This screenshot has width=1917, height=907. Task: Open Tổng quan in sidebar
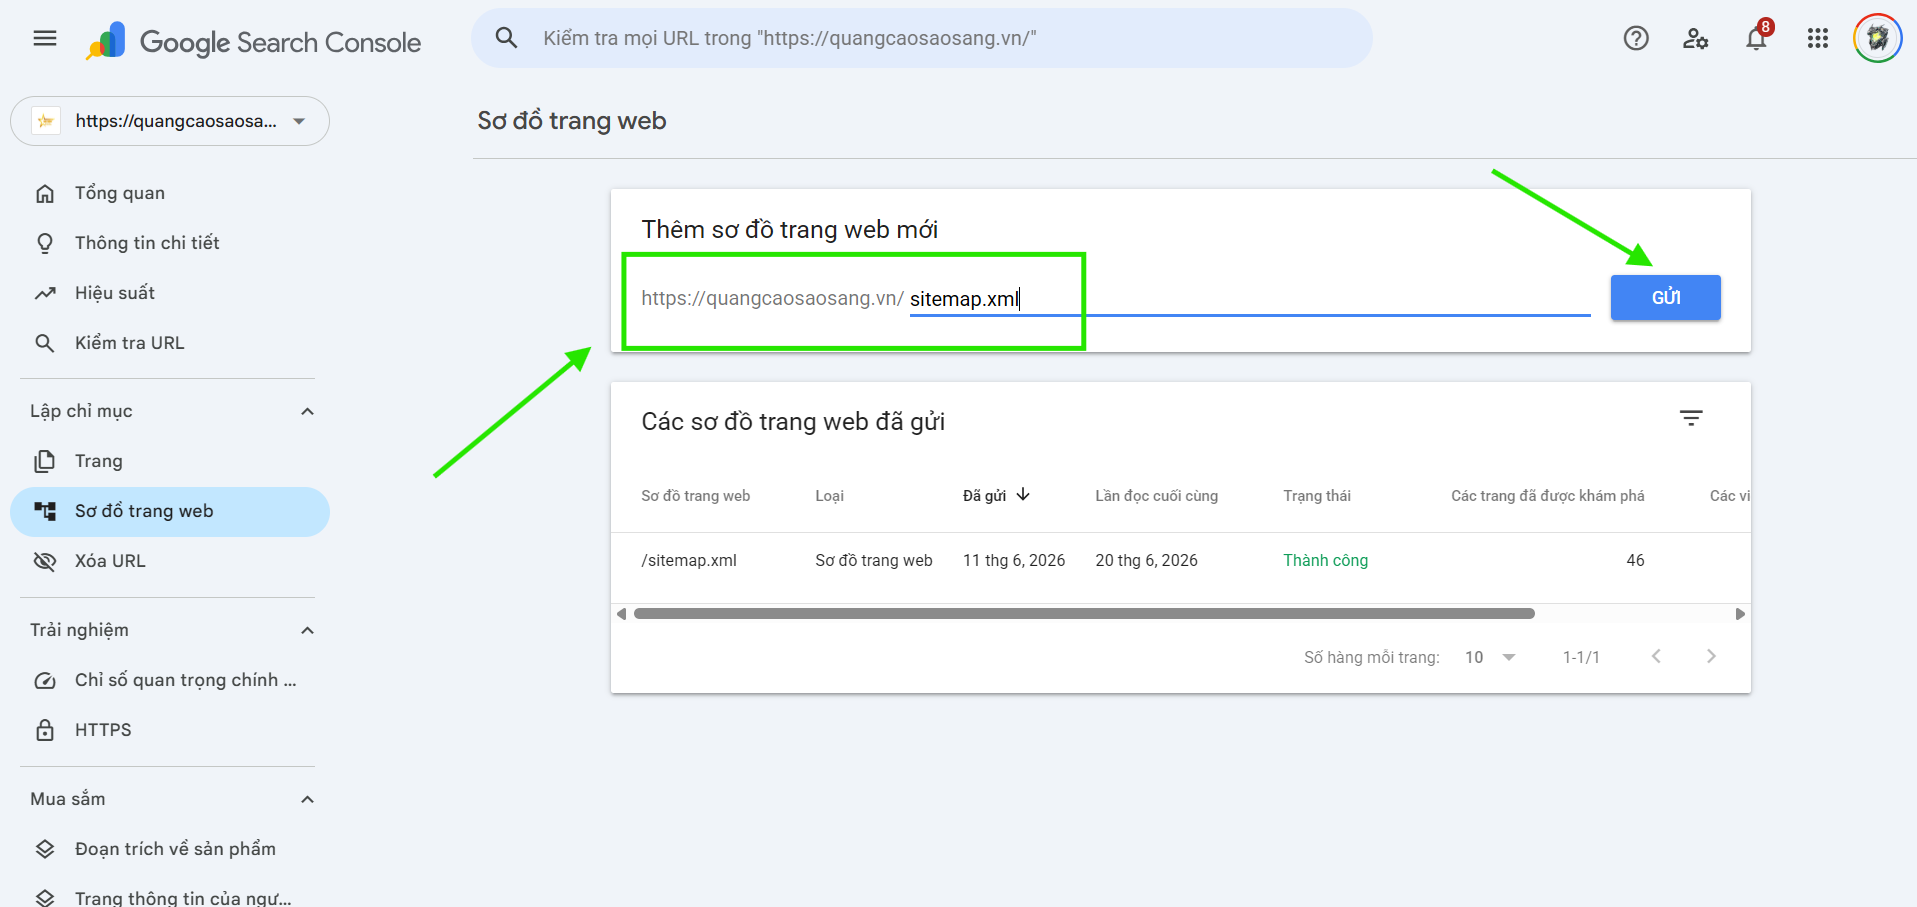pyautogui.click(x=170, y=193)
